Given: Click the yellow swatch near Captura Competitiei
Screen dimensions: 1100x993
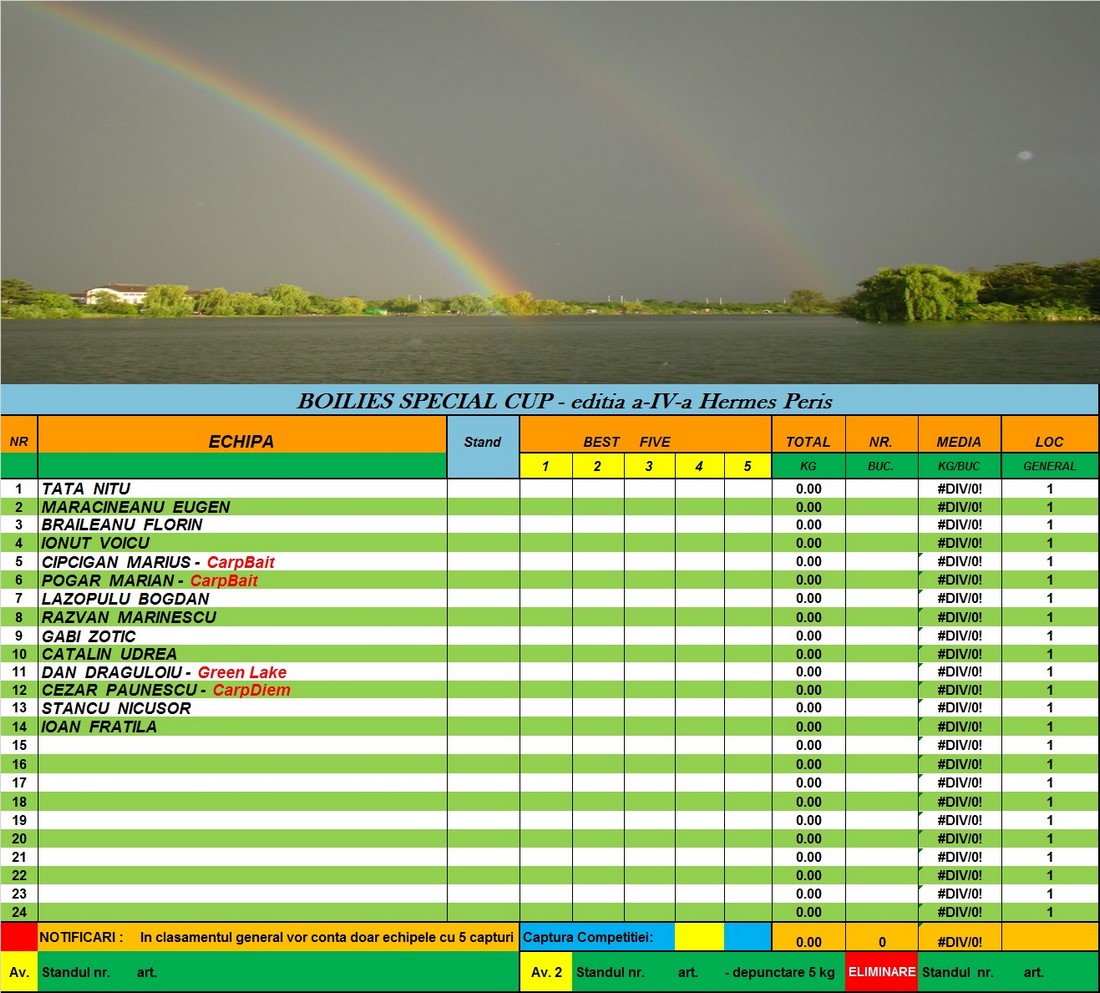Looking at the screenshot, I should [697, 938].
